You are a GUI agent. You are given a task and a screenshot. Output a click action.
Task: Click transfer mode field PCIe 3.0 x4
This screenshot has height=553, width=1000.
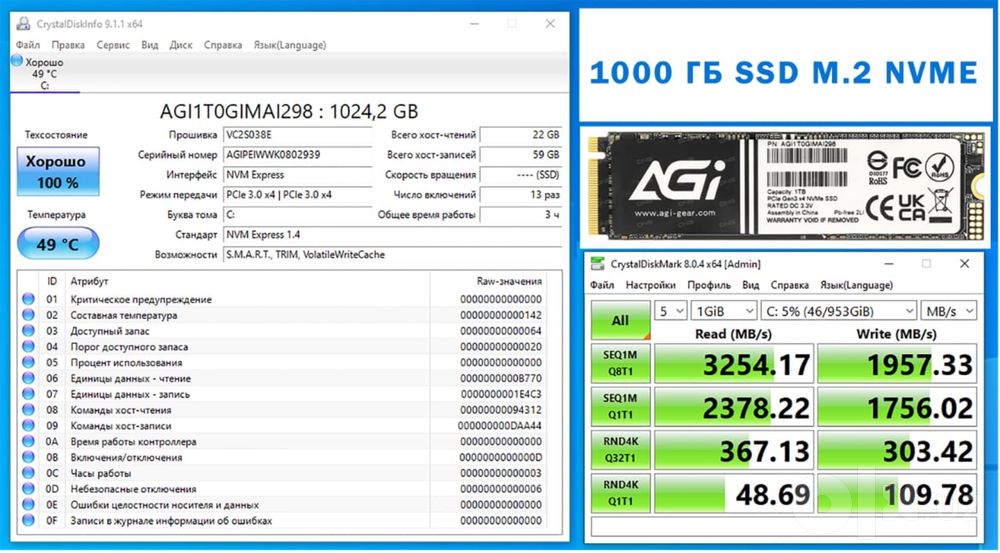(297, 195)
